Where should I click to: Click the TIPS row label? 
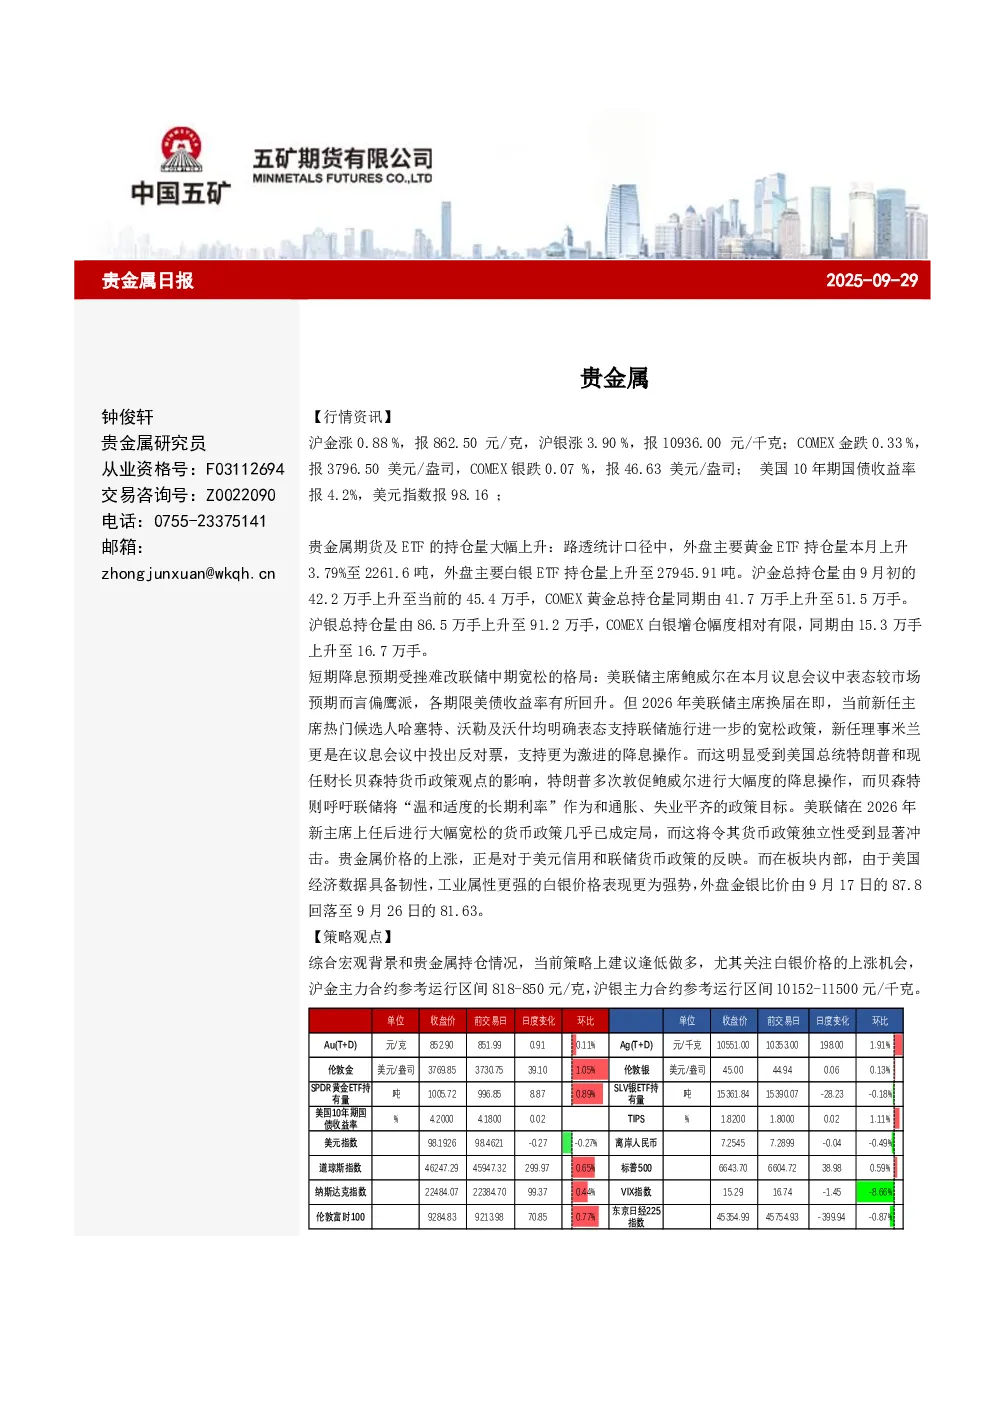point(636,1119)
